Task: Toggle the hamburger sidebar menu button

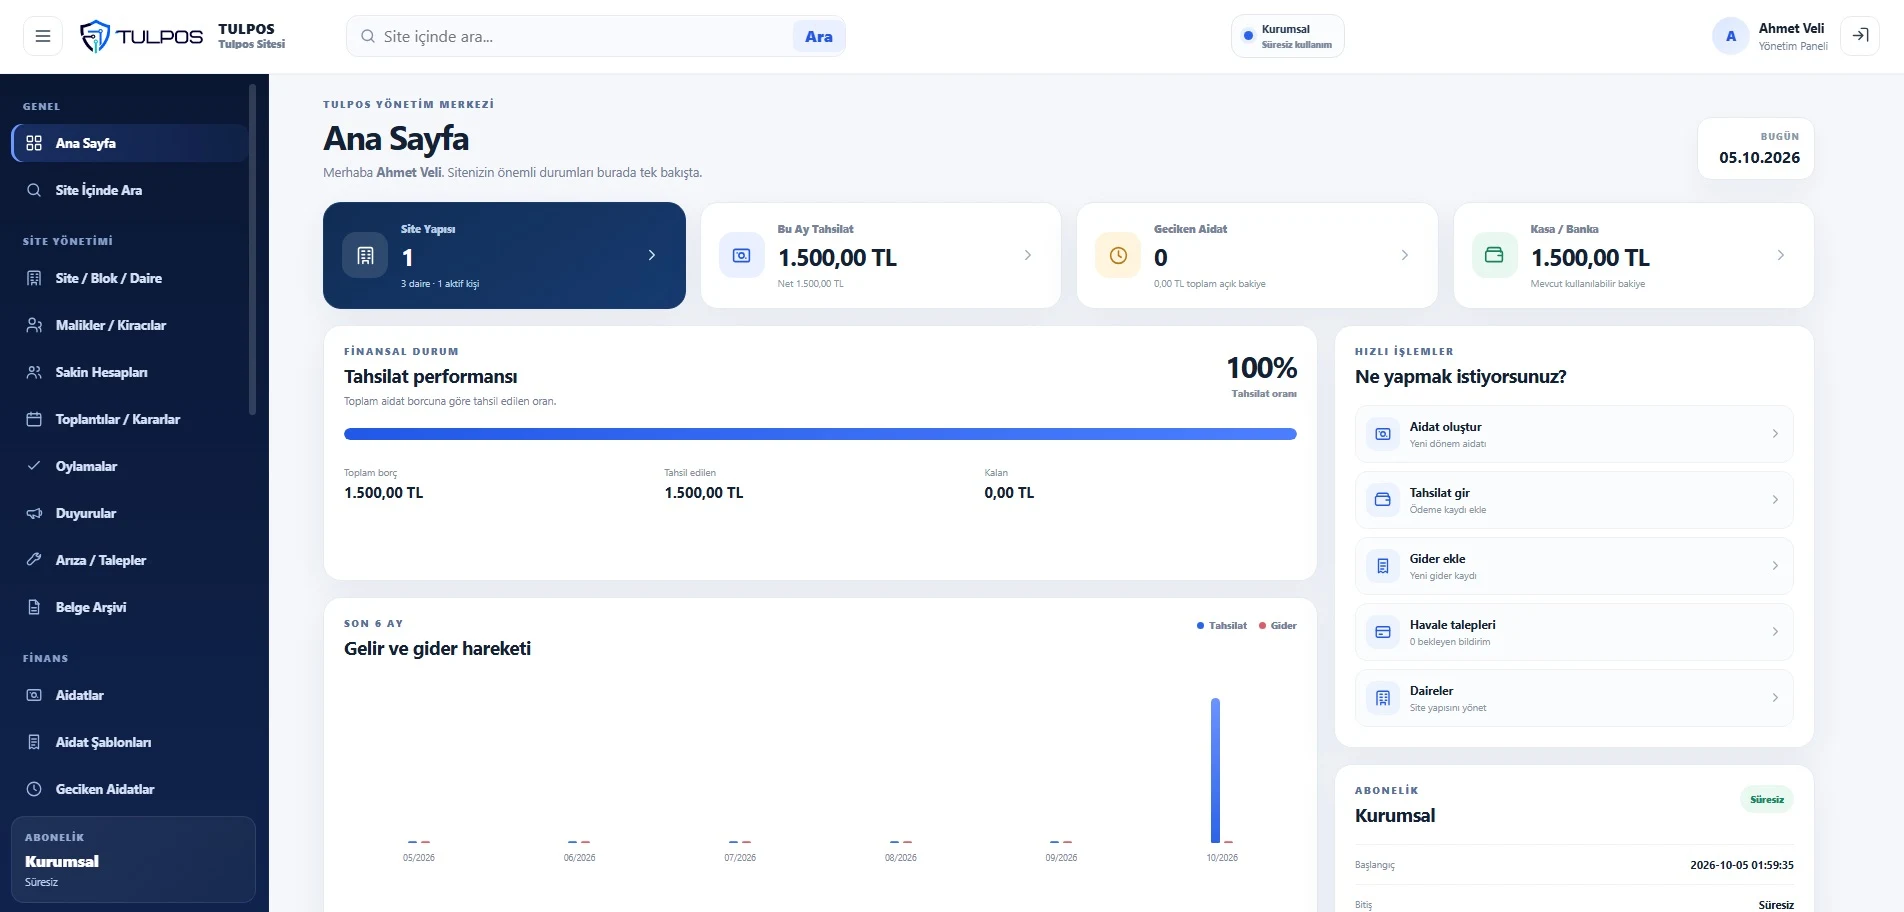Action: 43,36
